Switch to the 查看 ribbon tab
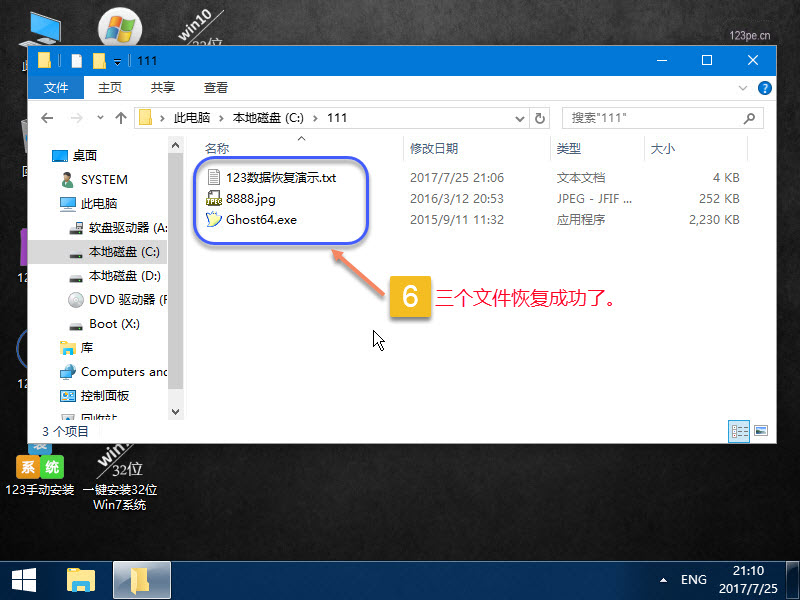 pyautogui.click(x=216, y=88)
